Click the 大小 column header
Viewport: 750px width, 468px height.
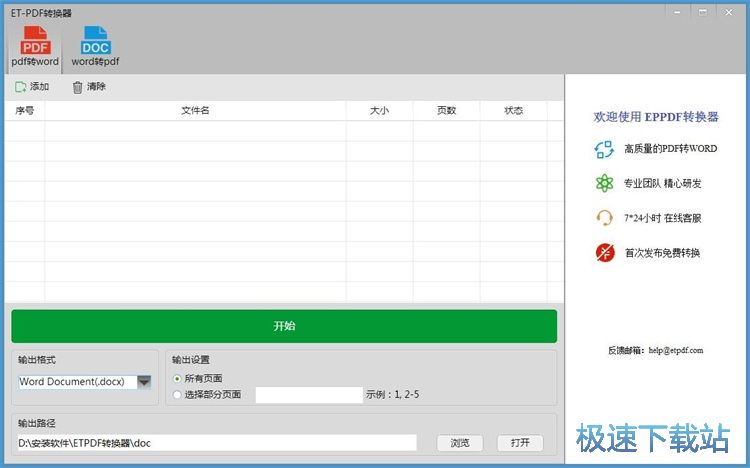click(x=379, y=111)
